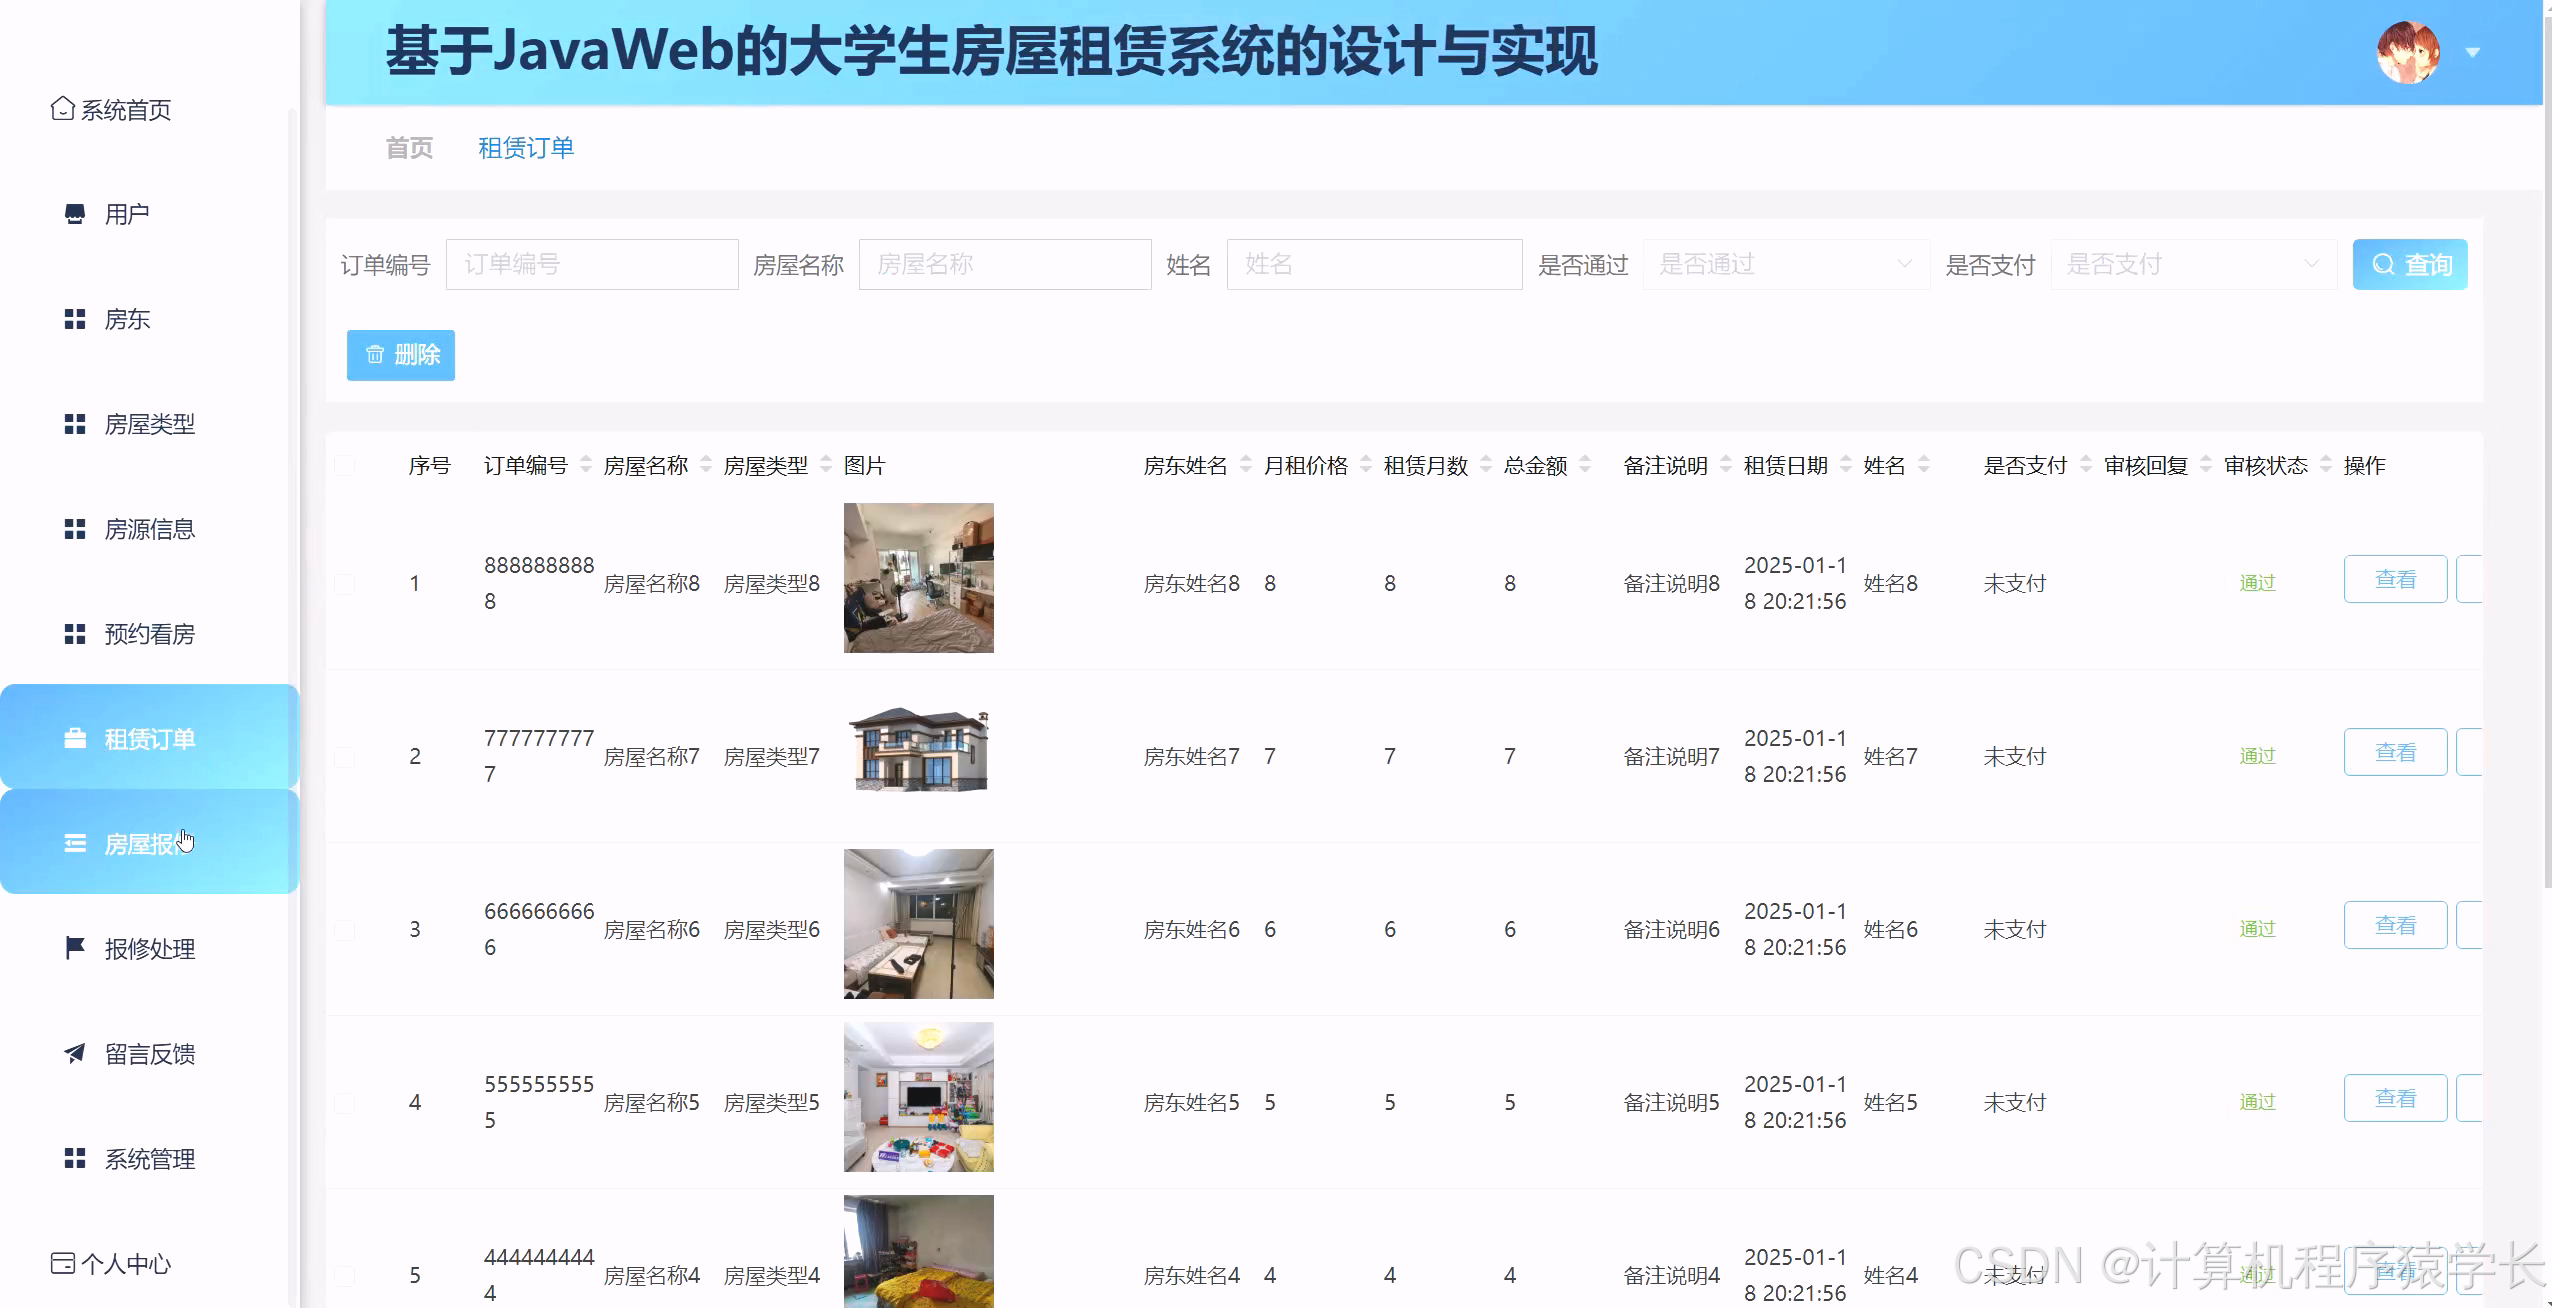Check the row 4 checkbox for 房屋名称5
The image size is (2552, 1308).
click(344, 1103)
